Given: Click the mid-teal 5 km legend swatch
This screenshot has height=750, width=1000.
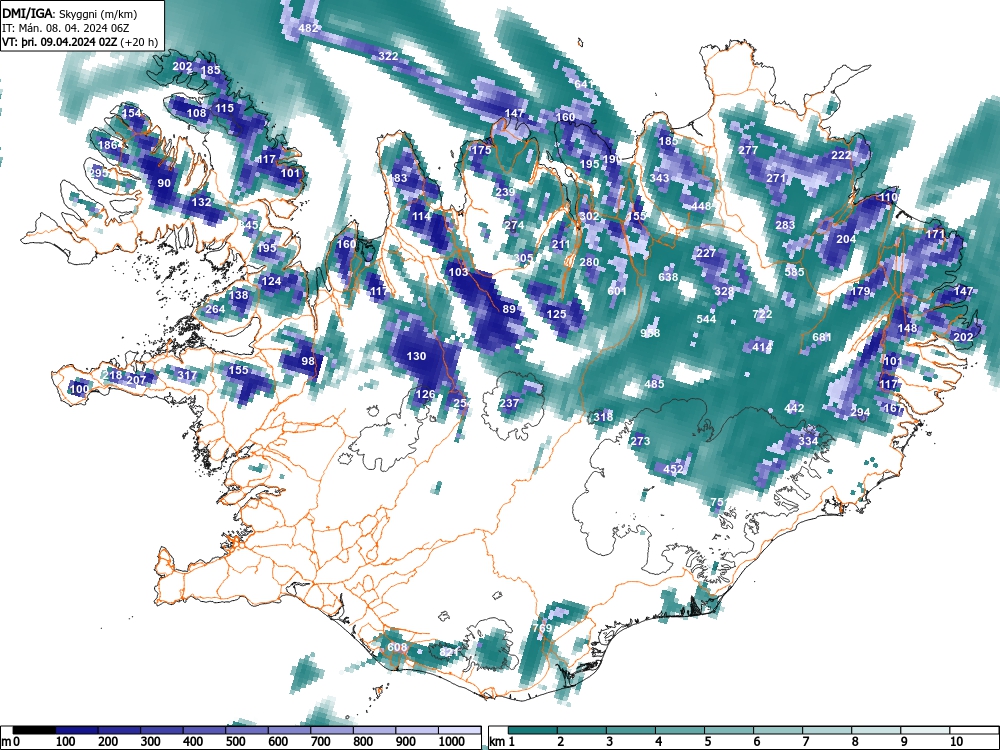Looking at the screenshot, I should coord(729,730).
